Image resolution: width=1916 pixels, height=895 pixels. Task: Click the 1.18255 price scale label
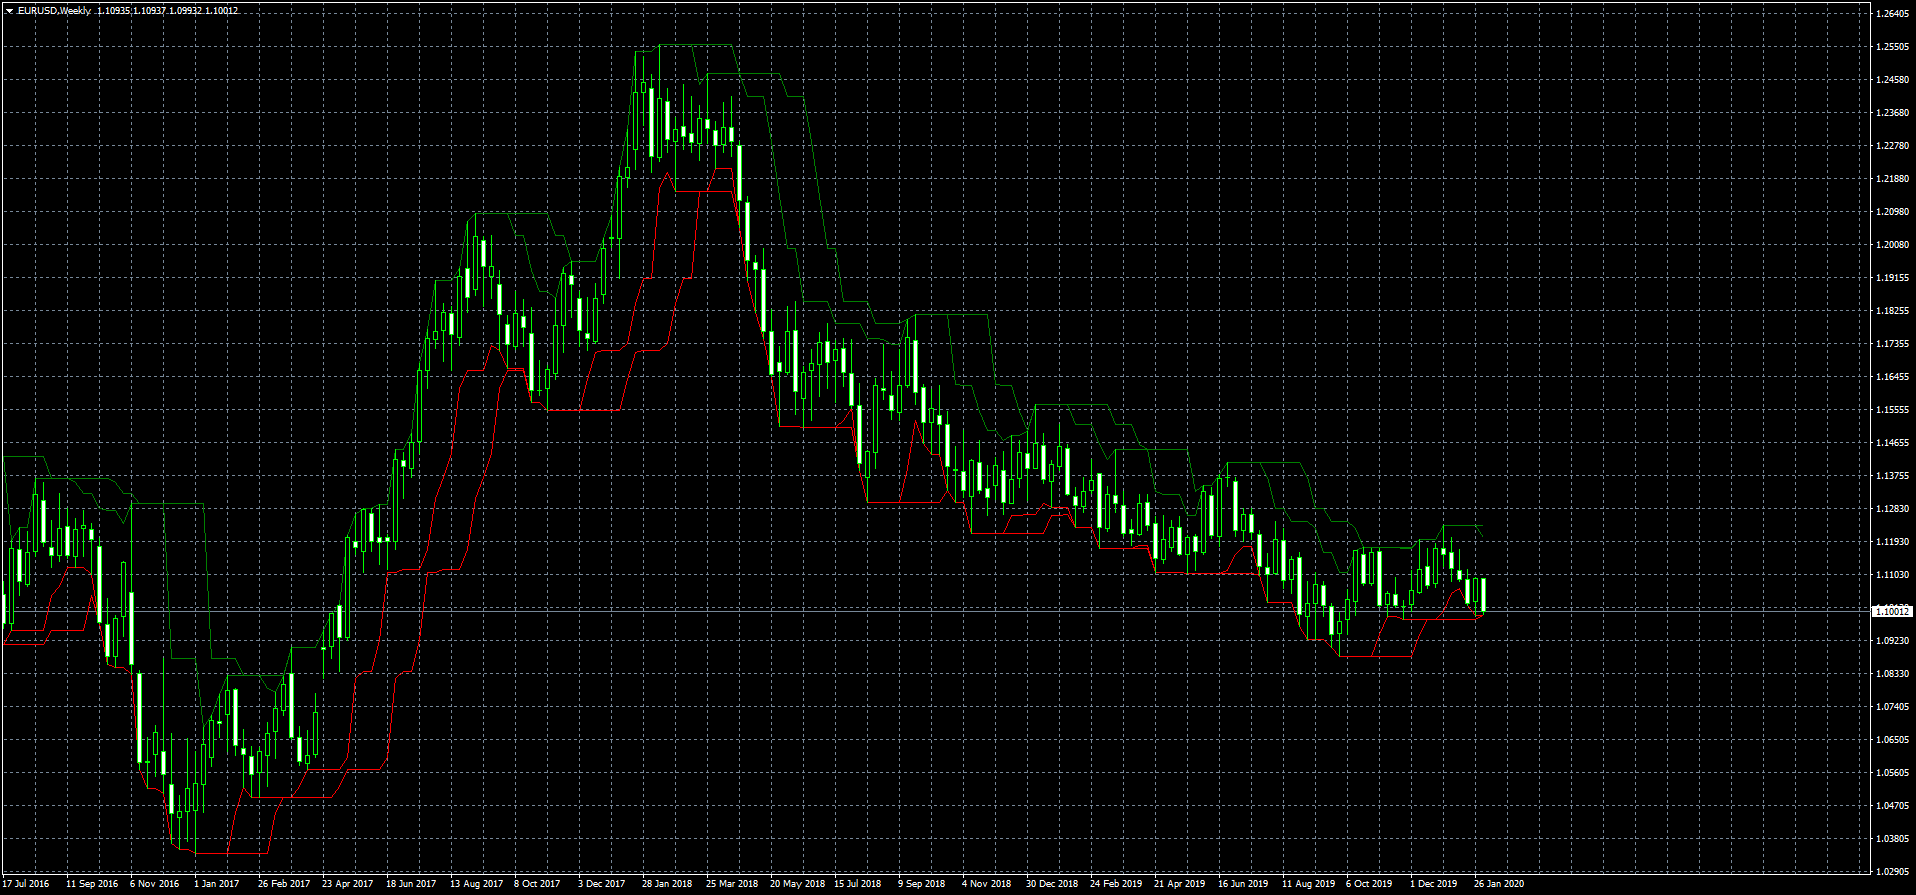(x=1893, y=311)
